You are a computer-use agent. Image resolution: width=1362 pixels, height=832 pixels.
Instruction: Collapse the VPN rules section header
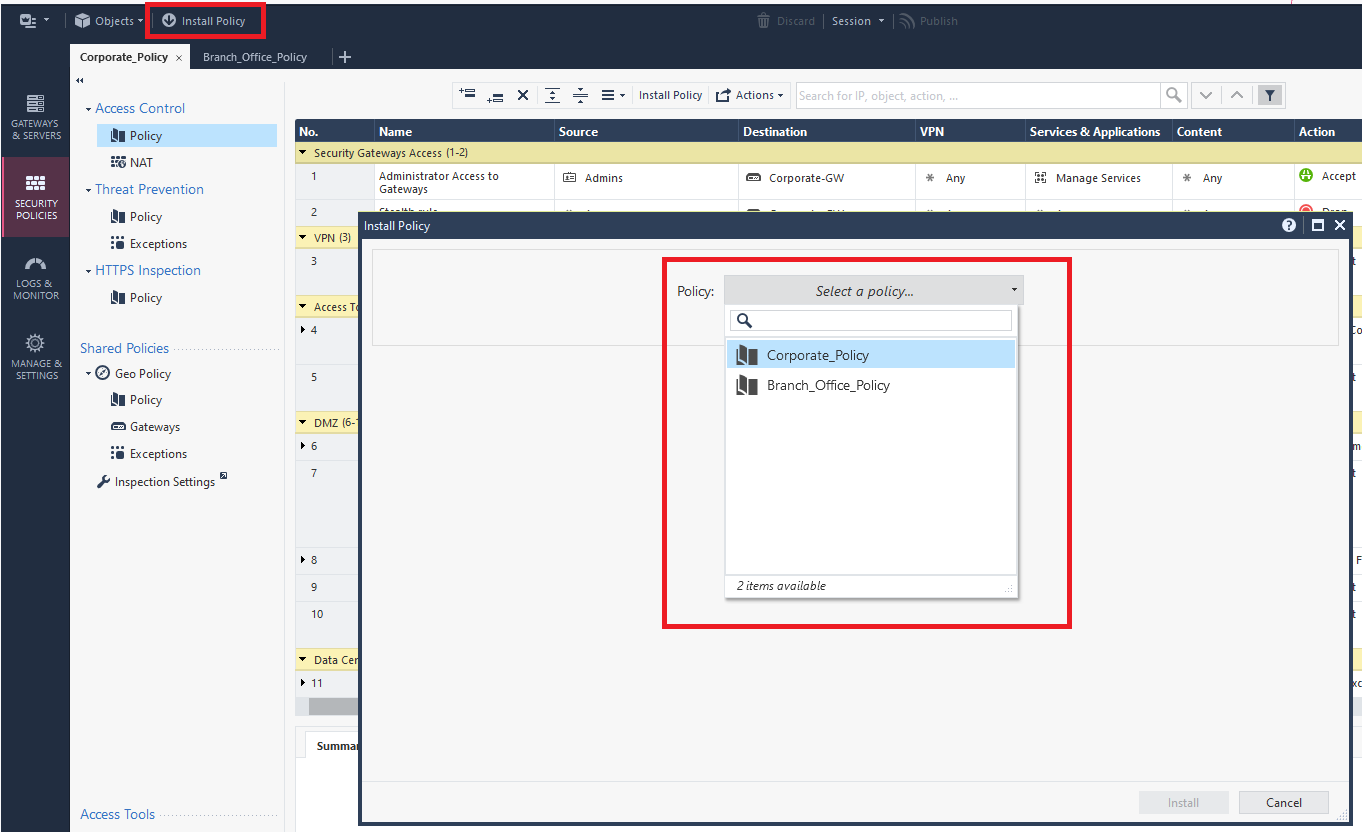[x=303, y=237]
